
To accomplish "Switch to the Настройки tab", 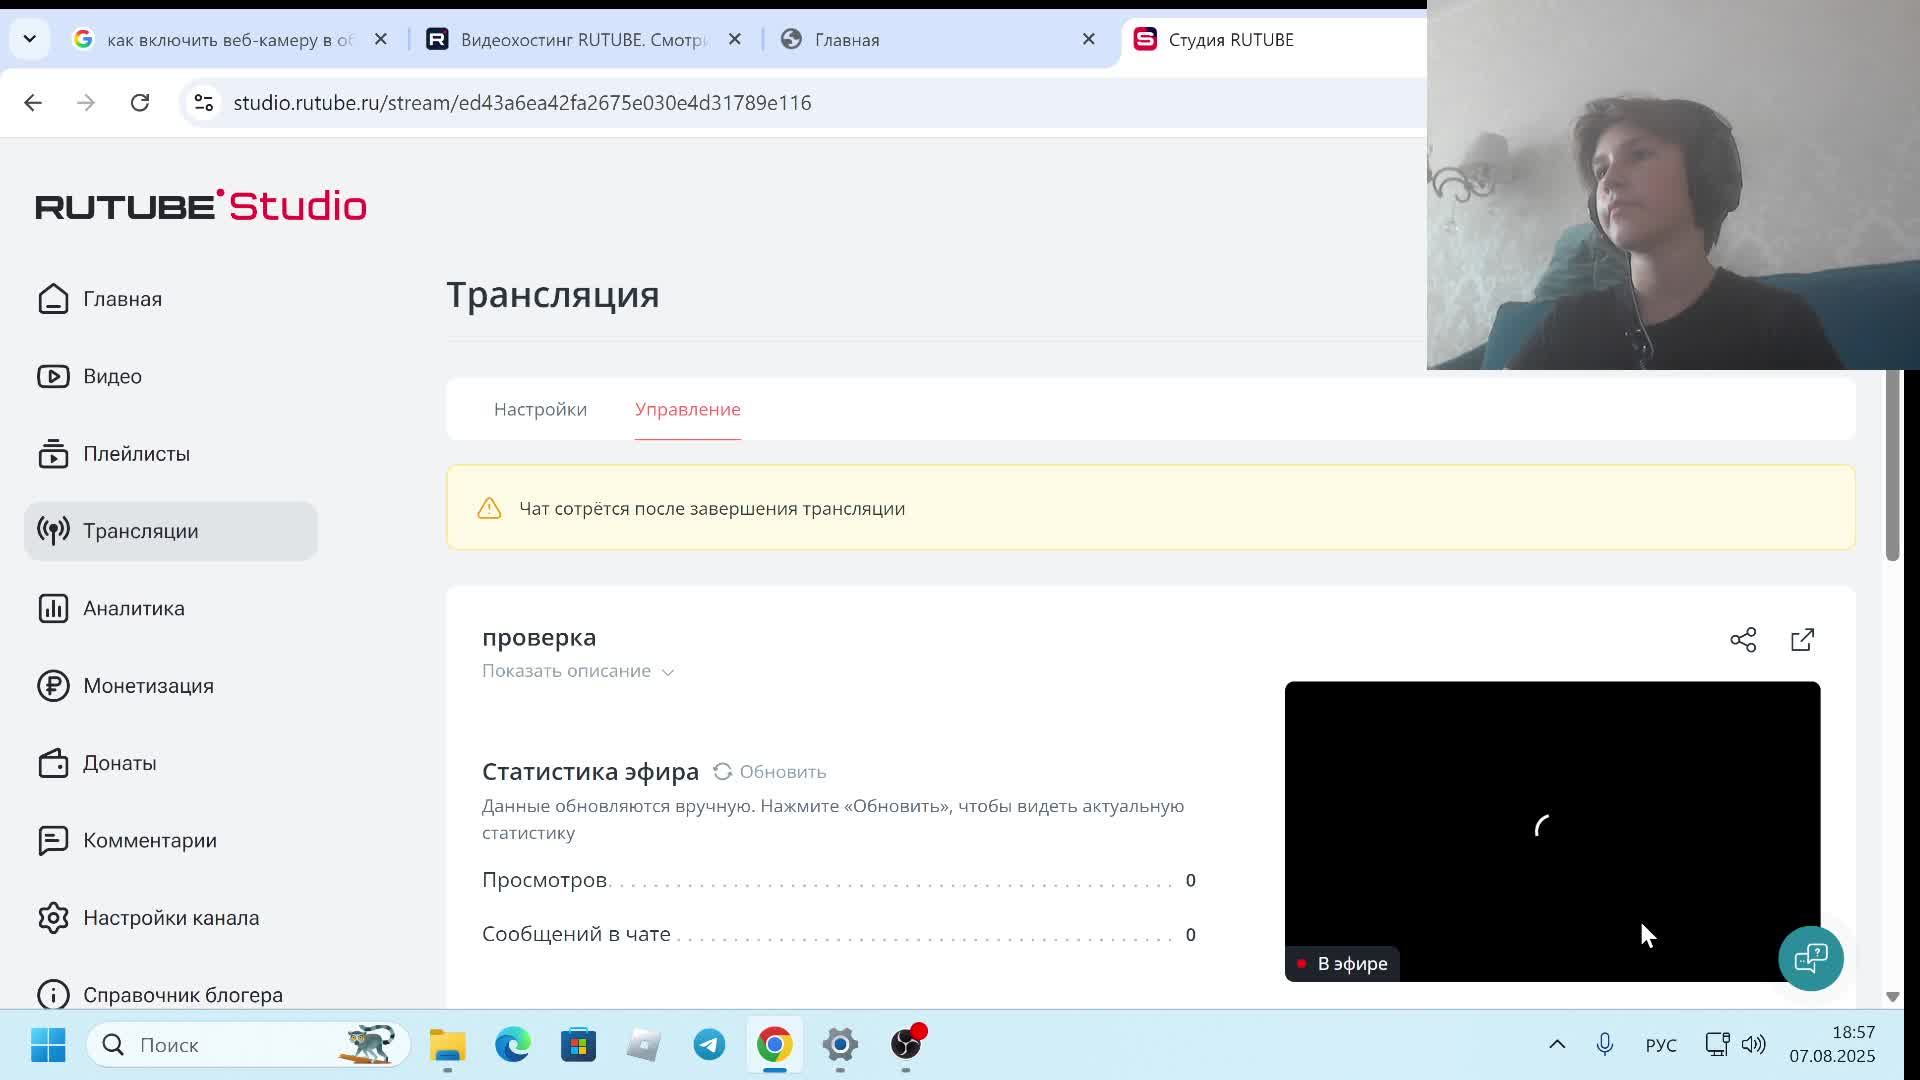I will 540,409.
